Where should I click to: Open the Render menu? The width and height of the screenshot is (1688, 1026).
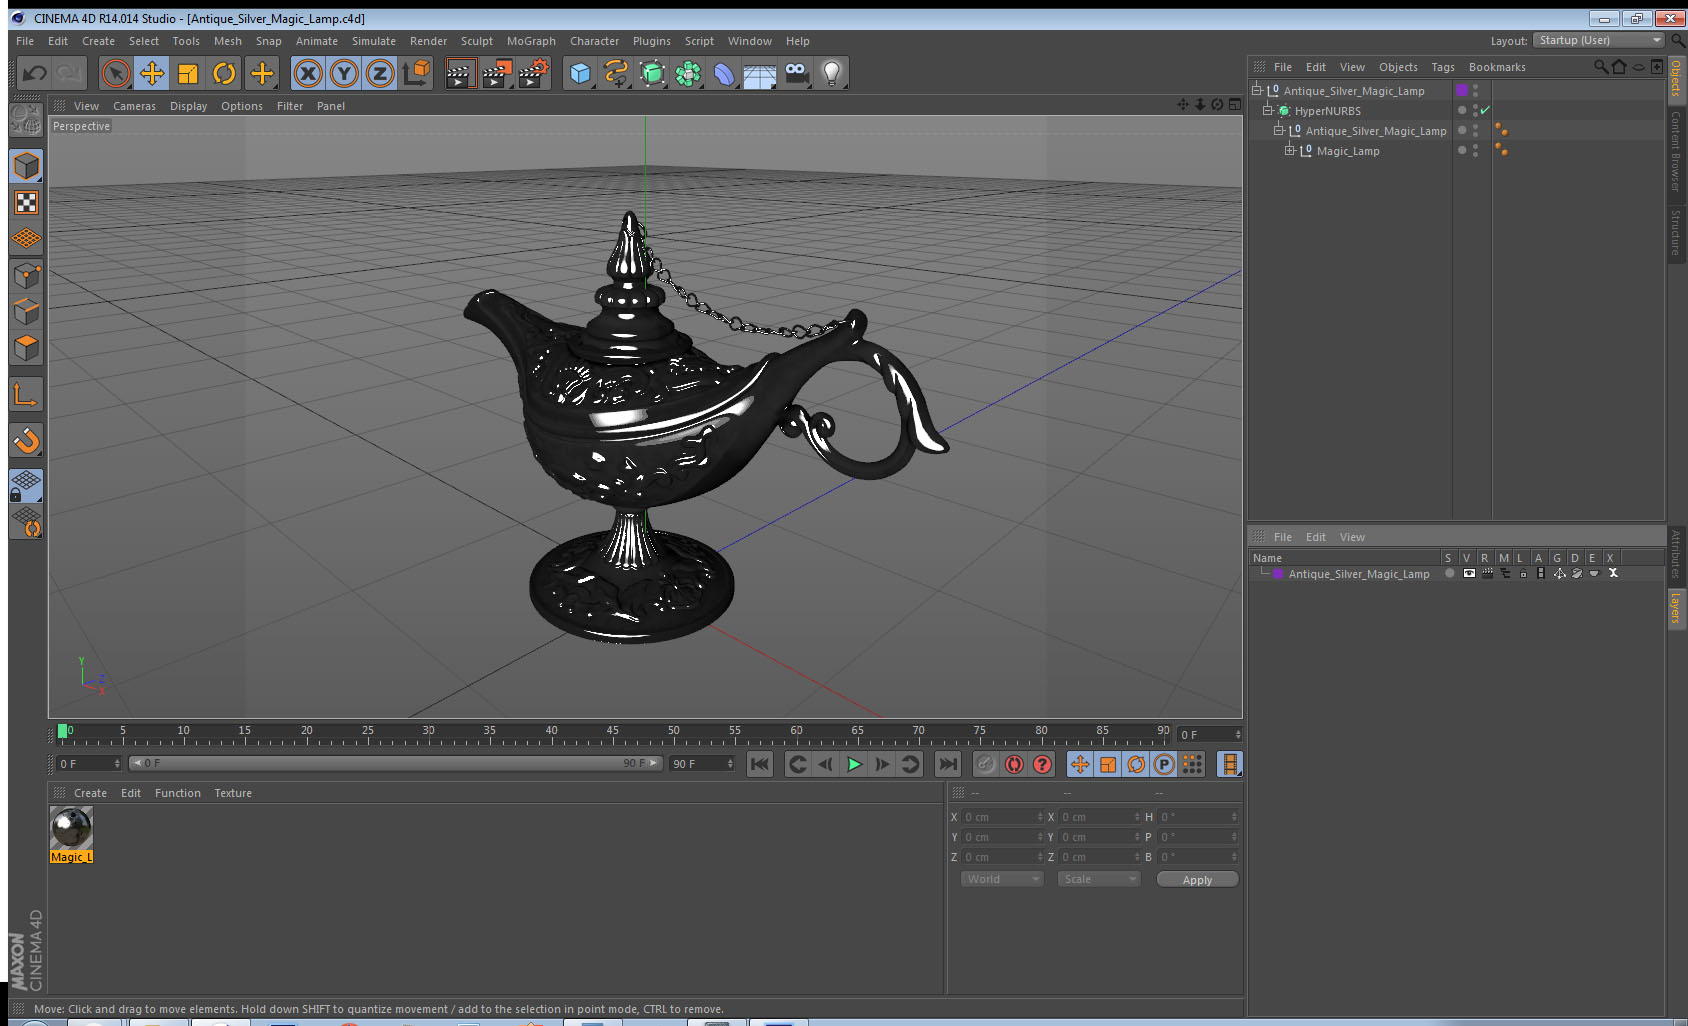(x=428, y=41)
